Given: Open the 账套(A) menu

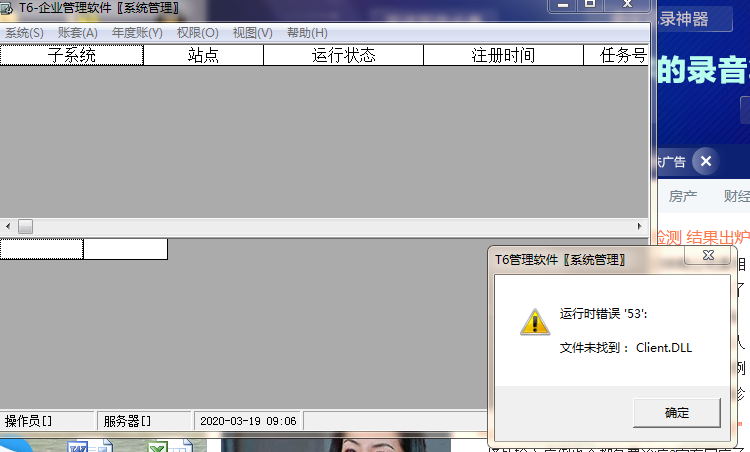Looking at the screenshot, I should 77,33.
